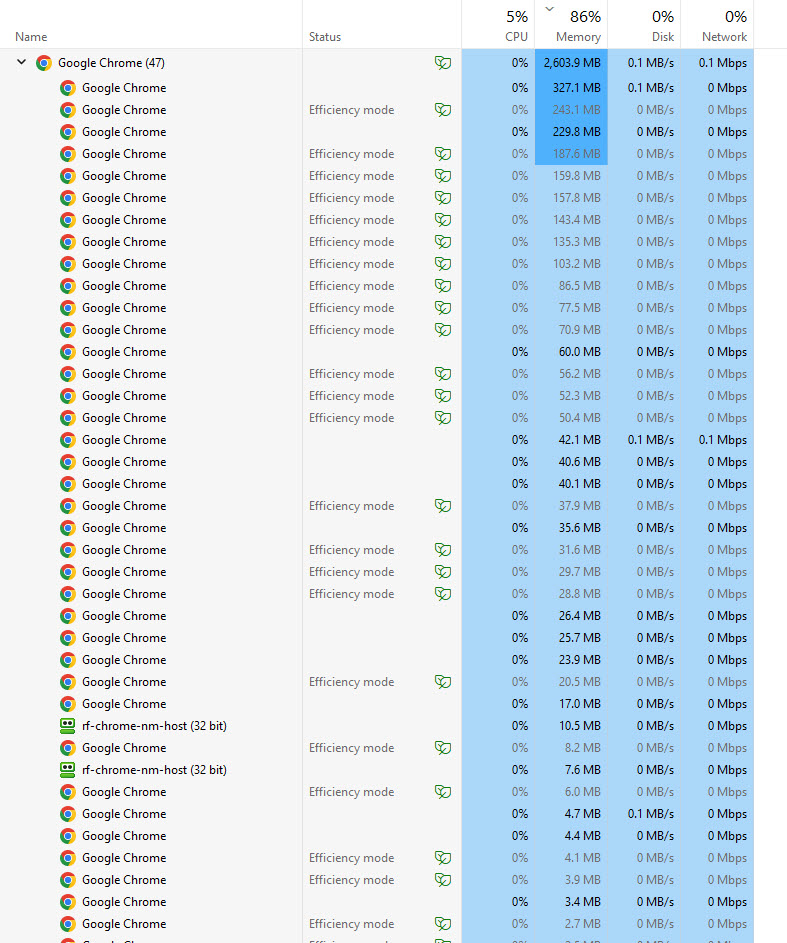
Task: Click the efficiency leaf icon in the 56.2 MB row
Action: click(443, 373)
